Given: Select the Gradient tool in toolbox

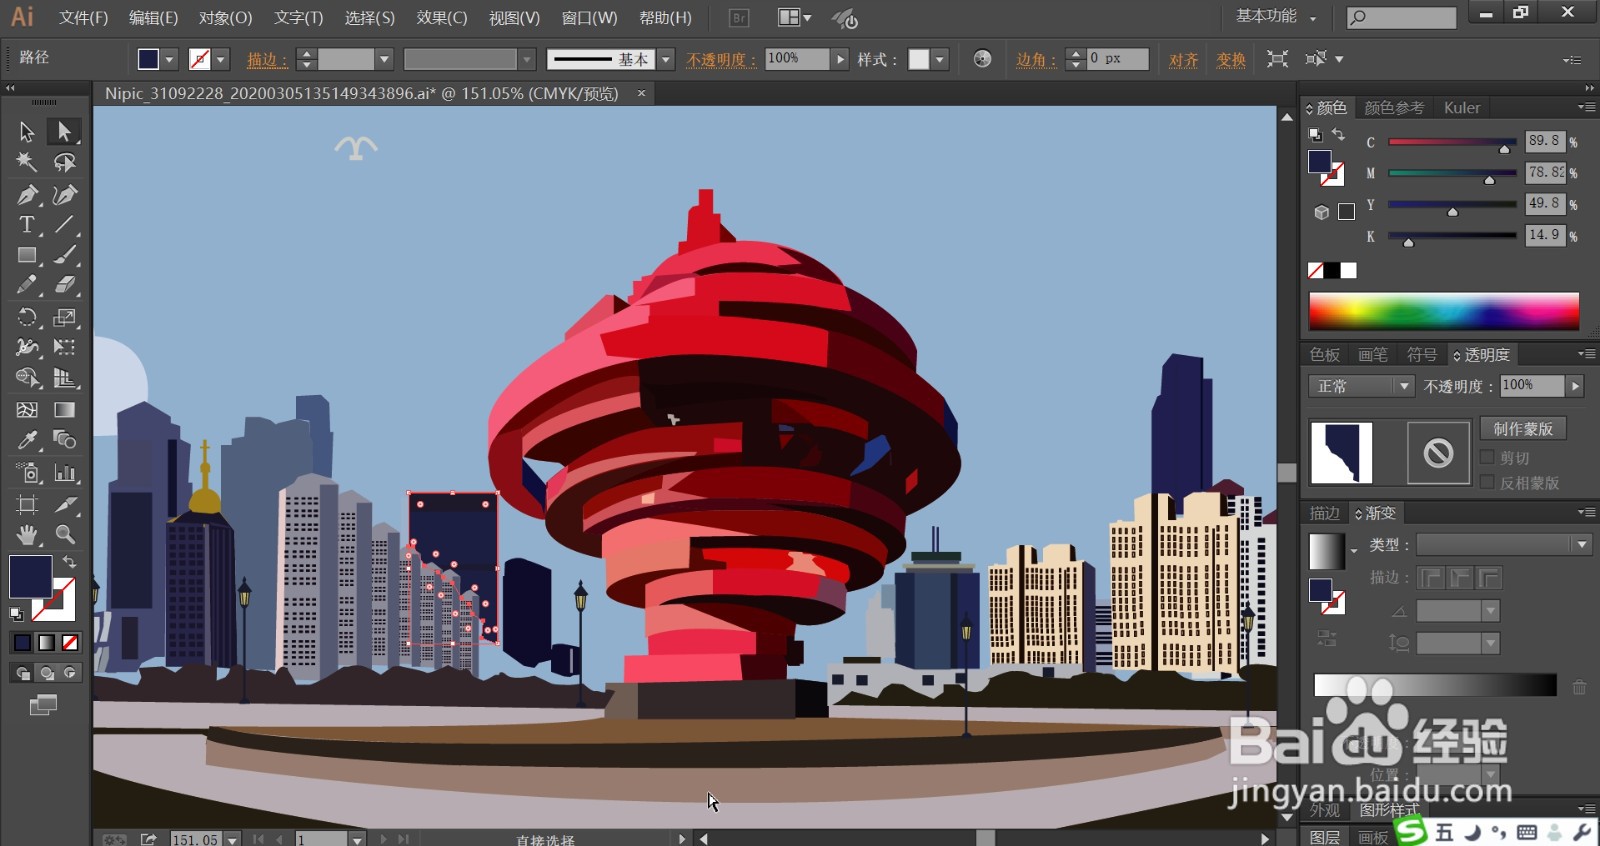Looking at the screenshot, I should pos(64,410).
